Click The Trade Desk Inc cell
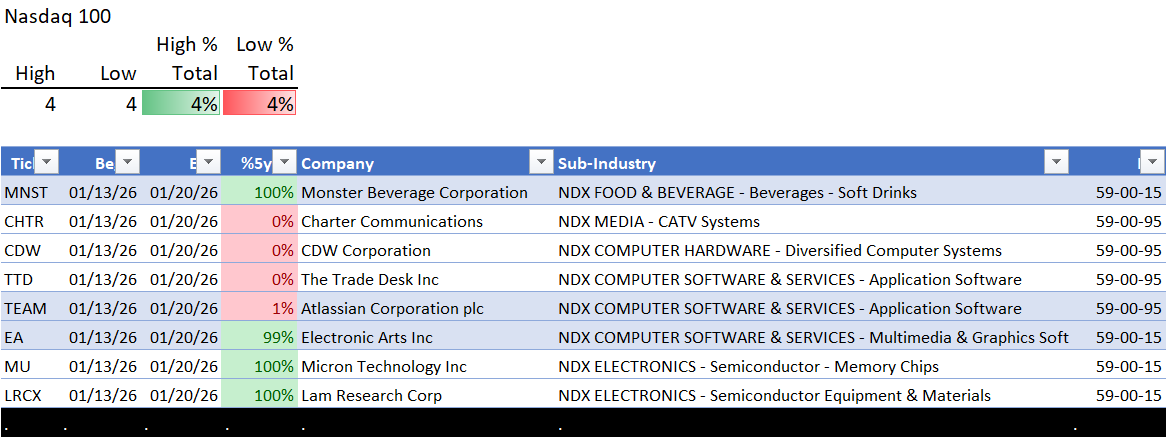Image resolution: width=1166 pixels, height=437 pixels. point(370,279)
